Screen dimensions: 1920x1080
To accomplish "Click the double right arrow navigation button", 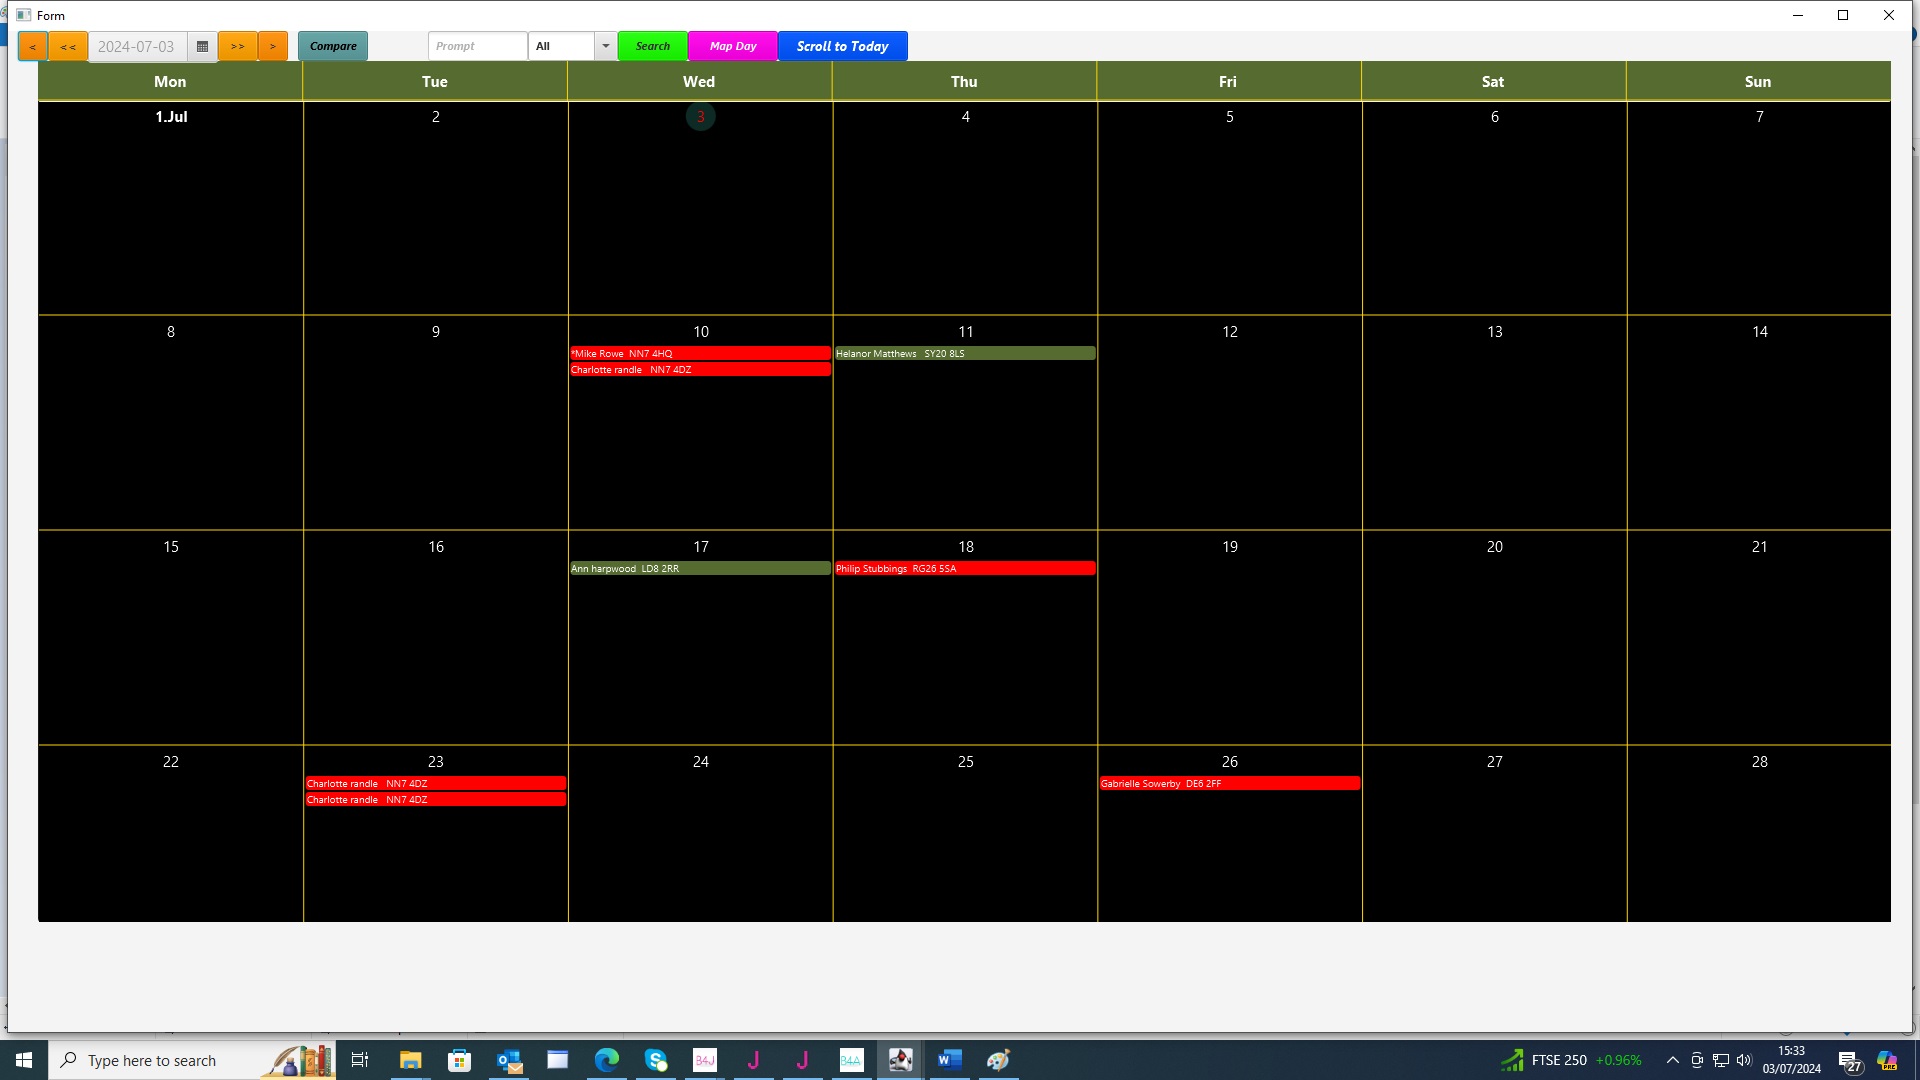I will tap(237, 46).
